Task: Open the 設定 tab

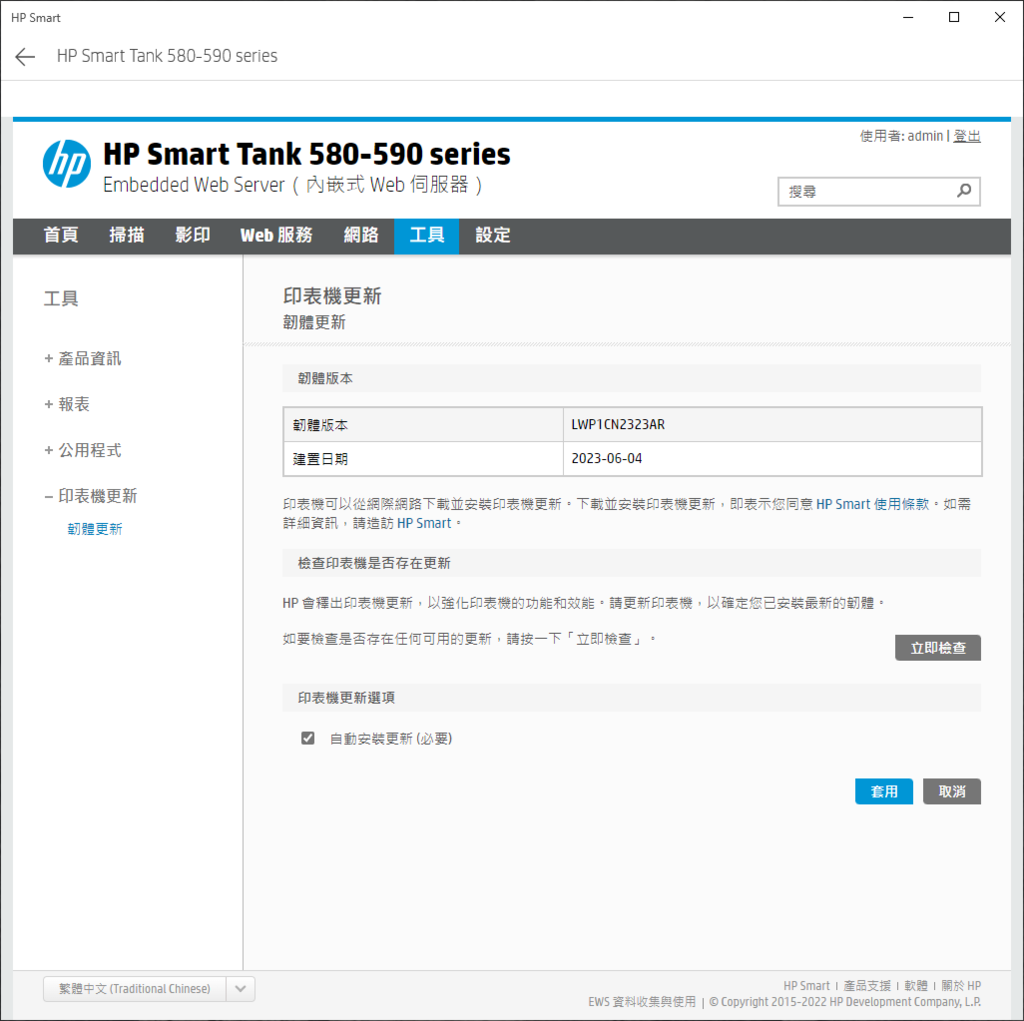Action: [493, 235]
